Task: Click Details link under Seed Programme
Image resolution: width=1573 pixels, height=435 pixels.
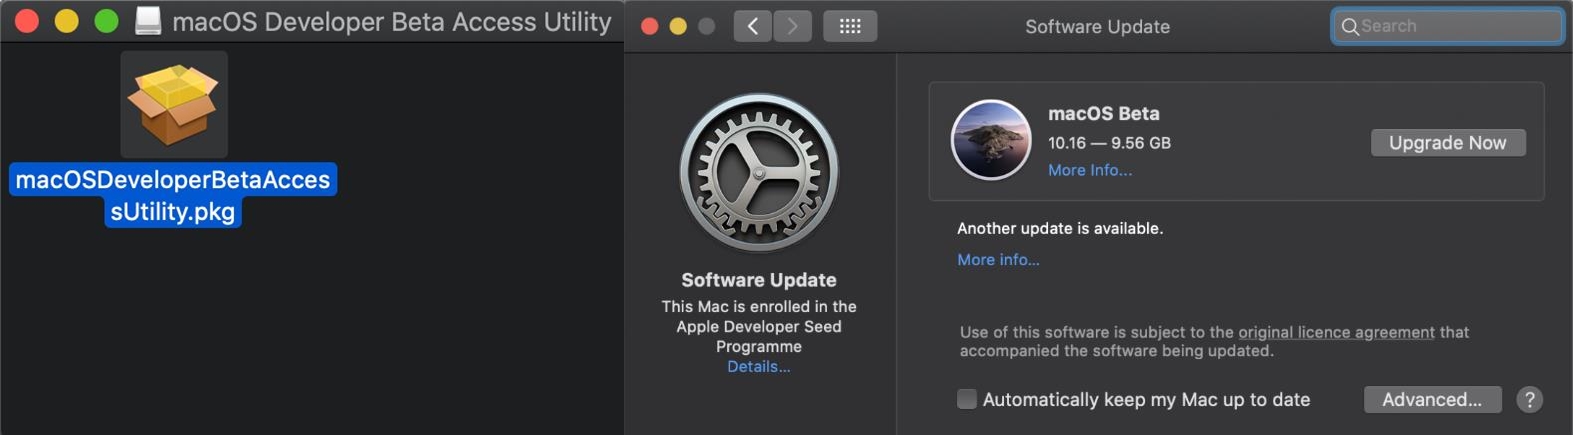Action: (x=759, y=366)
